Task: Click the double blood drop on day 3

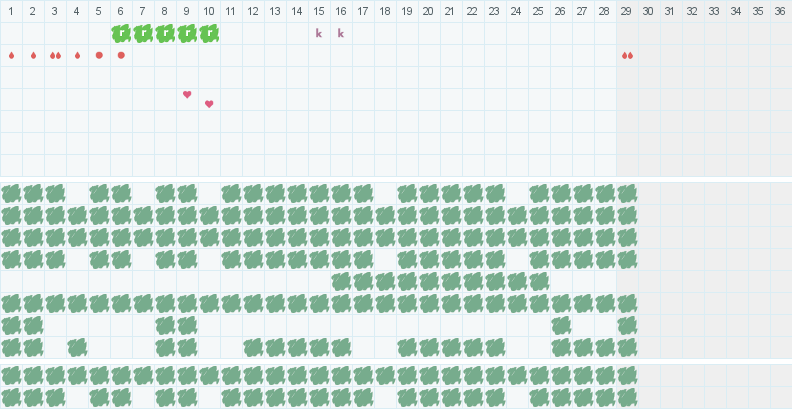Action: tap(55, 56)
